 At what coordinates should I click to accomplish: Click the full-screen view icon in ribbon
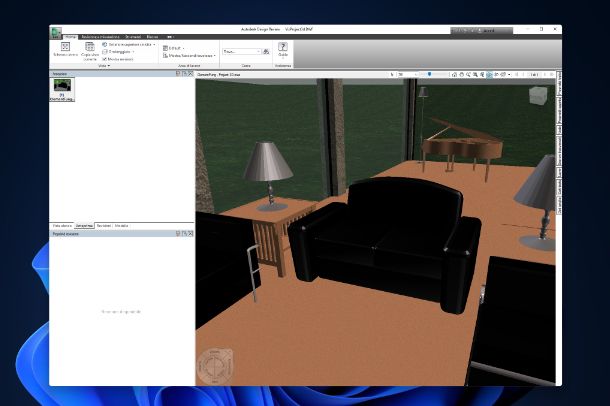[x=65, y=47]
